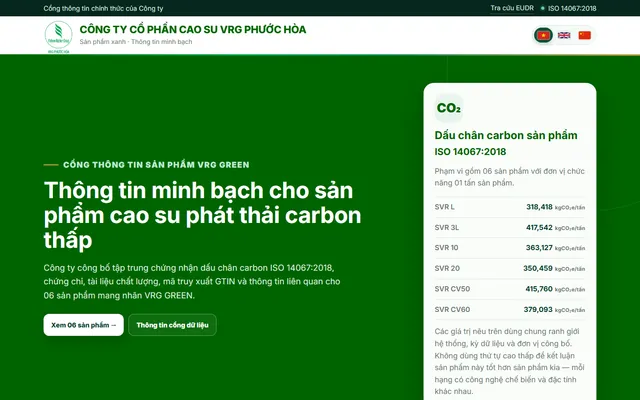Switch language to Chinese flag
Image resolution: width=640 pixels, height=400 pixels.
pyautogui.click(x=584, y=36)
